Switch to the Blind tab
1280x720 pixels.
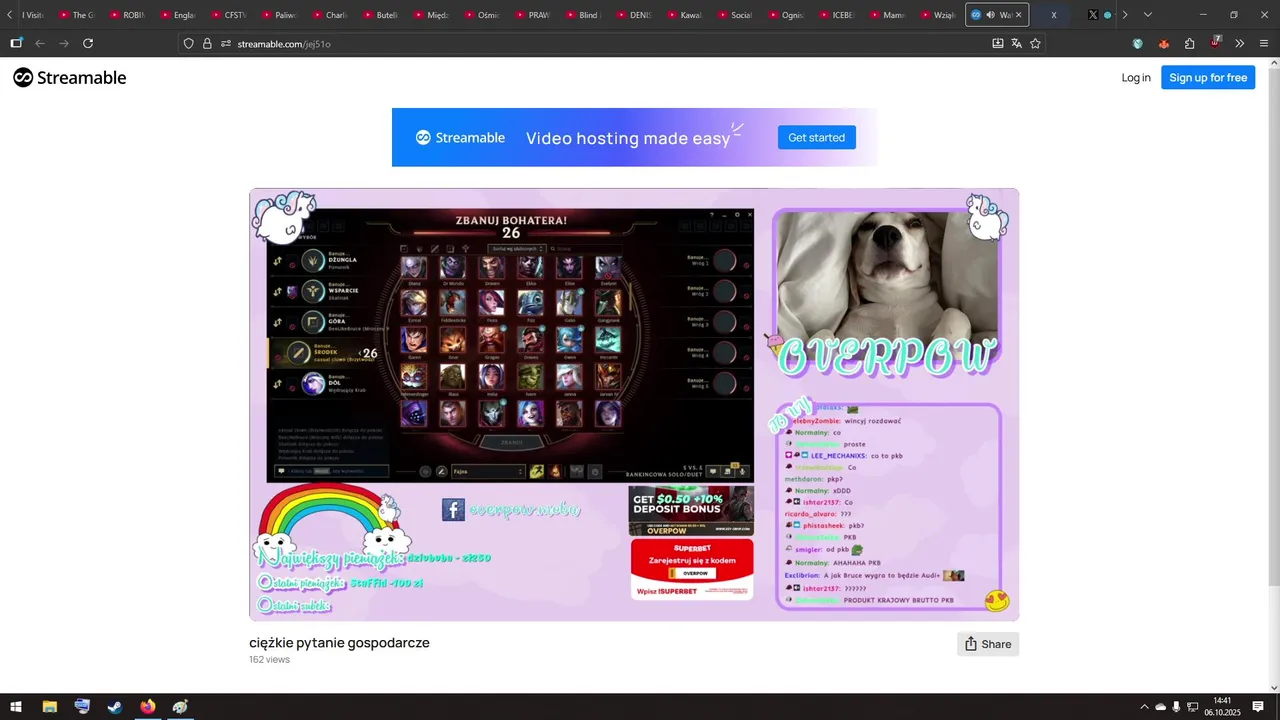[x=584, y=15]
